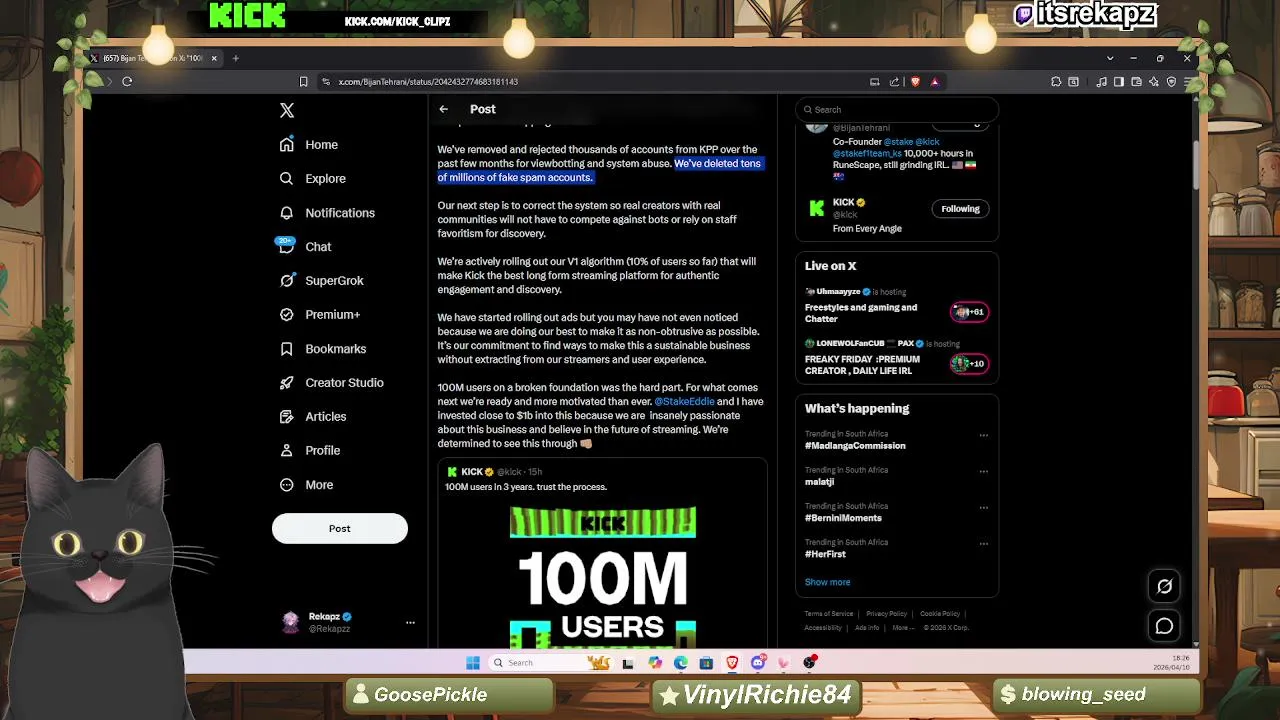Screen dimensions: 1280x720
Task: Click the X search field
Action: (x=897, y=110)
